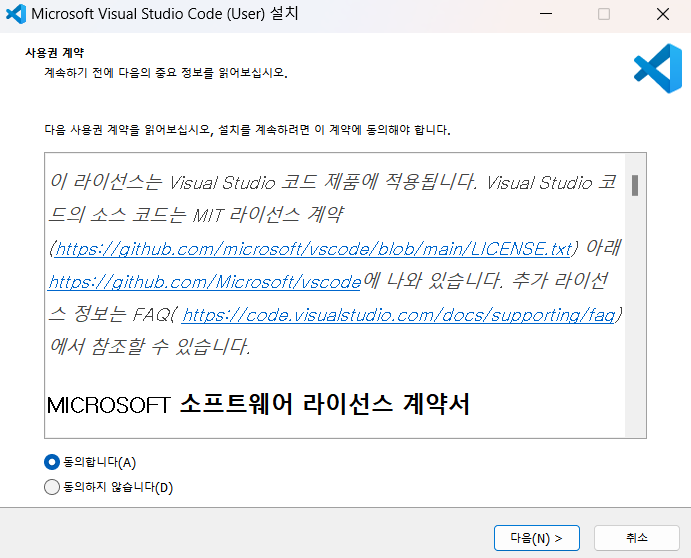Image resolution: width=691 pixels, height=558 pixels.
Task: Click the MICROSOFT 소프트웨어 라이선스 계약서 heading
Action: 258,404
